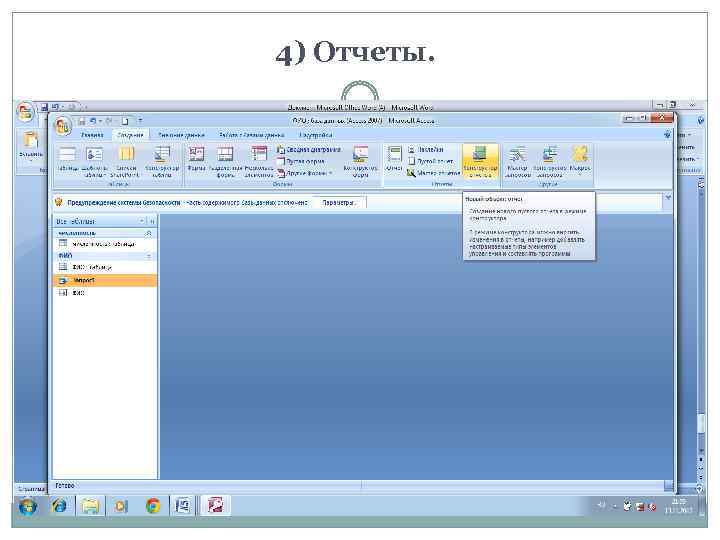Open quick access toolbar customization arrow in Access
Viewport: 720px width, 540px height.
tap(140, 121)
